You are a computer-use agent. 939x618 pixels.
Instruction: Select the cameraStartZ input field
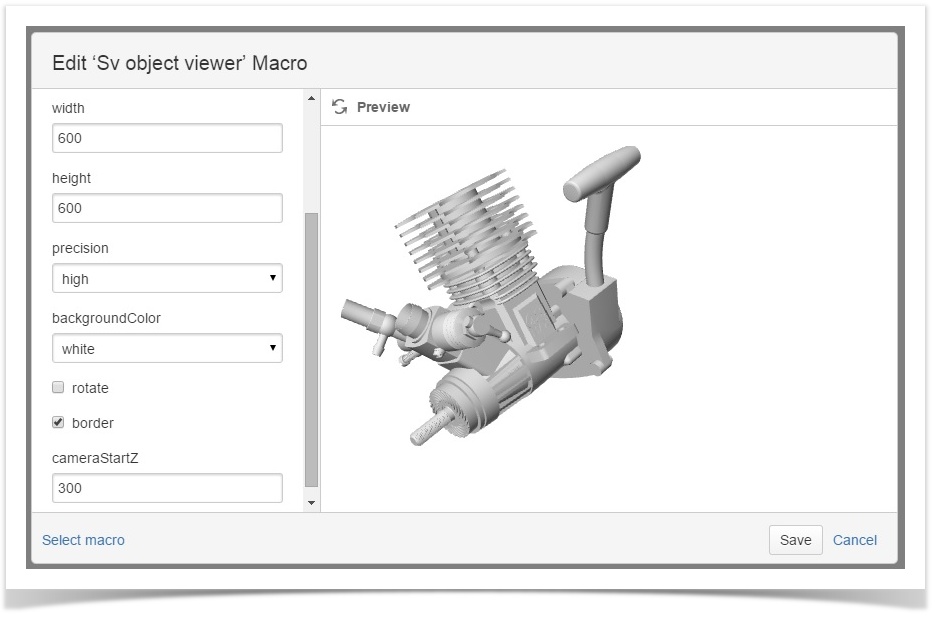pos(167,488)
